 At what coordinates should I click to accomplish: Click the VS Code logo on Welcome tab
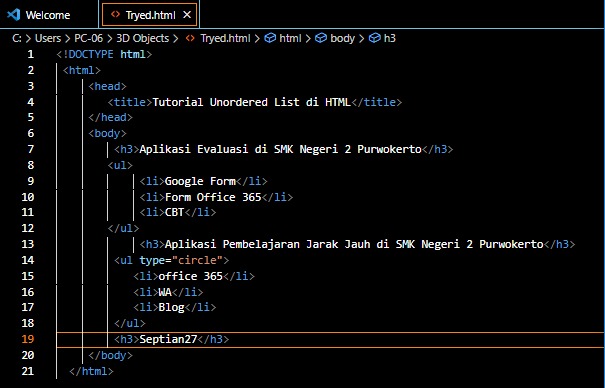pyautogui.click(x=14, y=15)
